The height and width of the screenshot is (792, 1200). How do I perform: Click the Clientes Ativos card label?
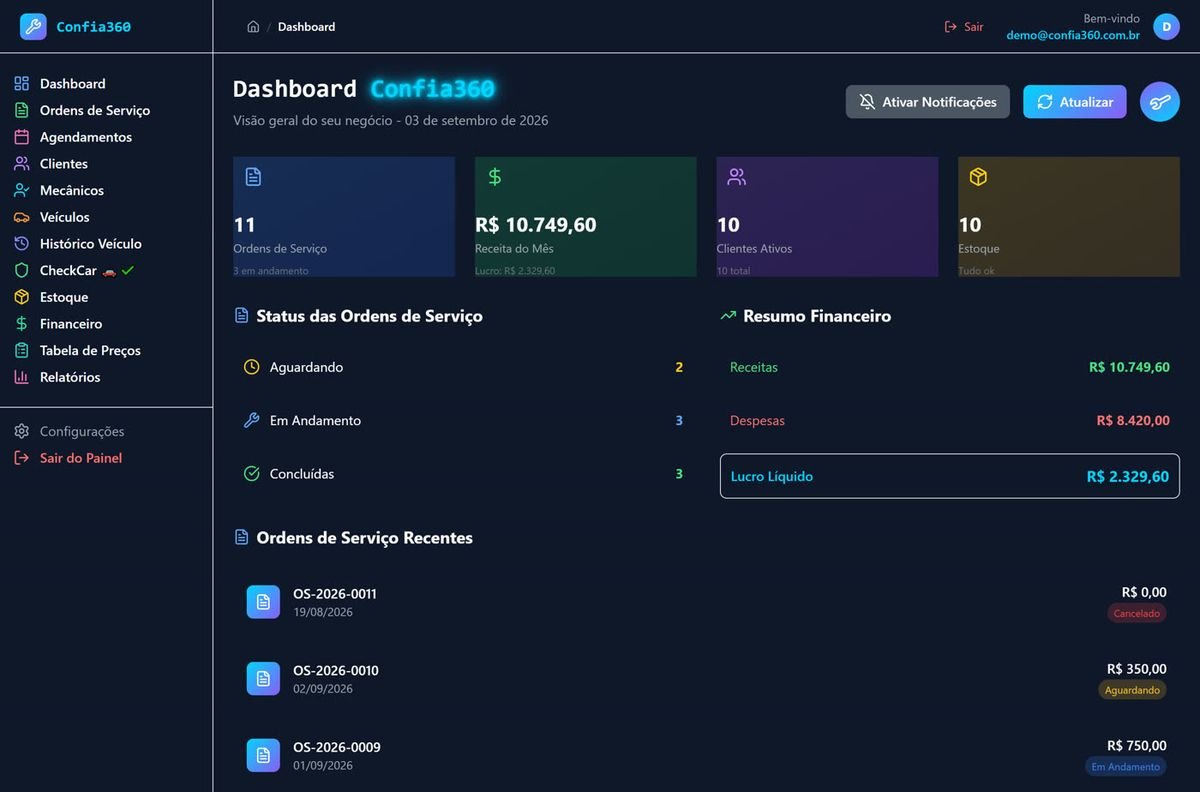point(754,249)
